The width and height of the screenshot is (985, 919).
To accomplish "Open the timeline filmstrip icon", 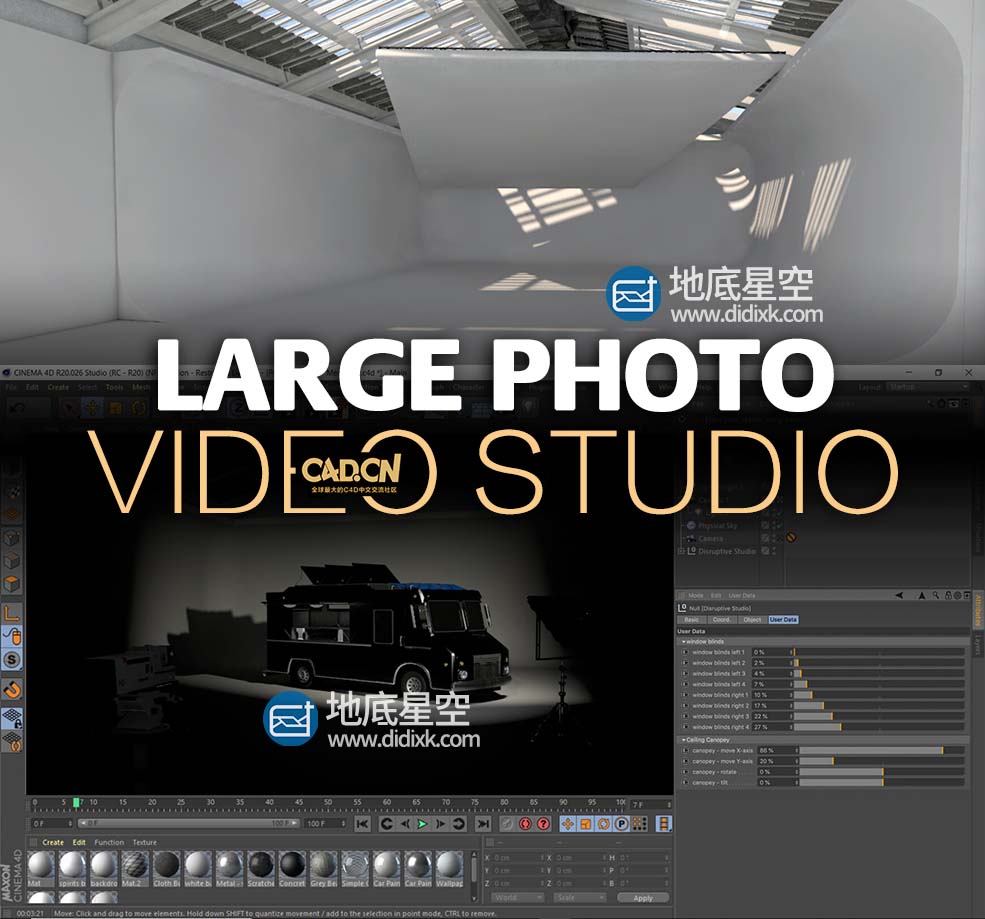I will pyautogui.click(x=663, y=824).
